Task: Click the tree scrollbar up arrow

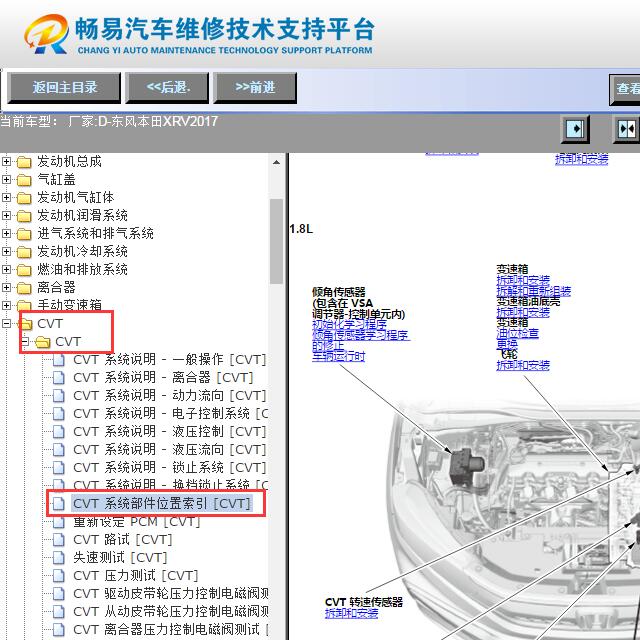Action: pos(276,162)
